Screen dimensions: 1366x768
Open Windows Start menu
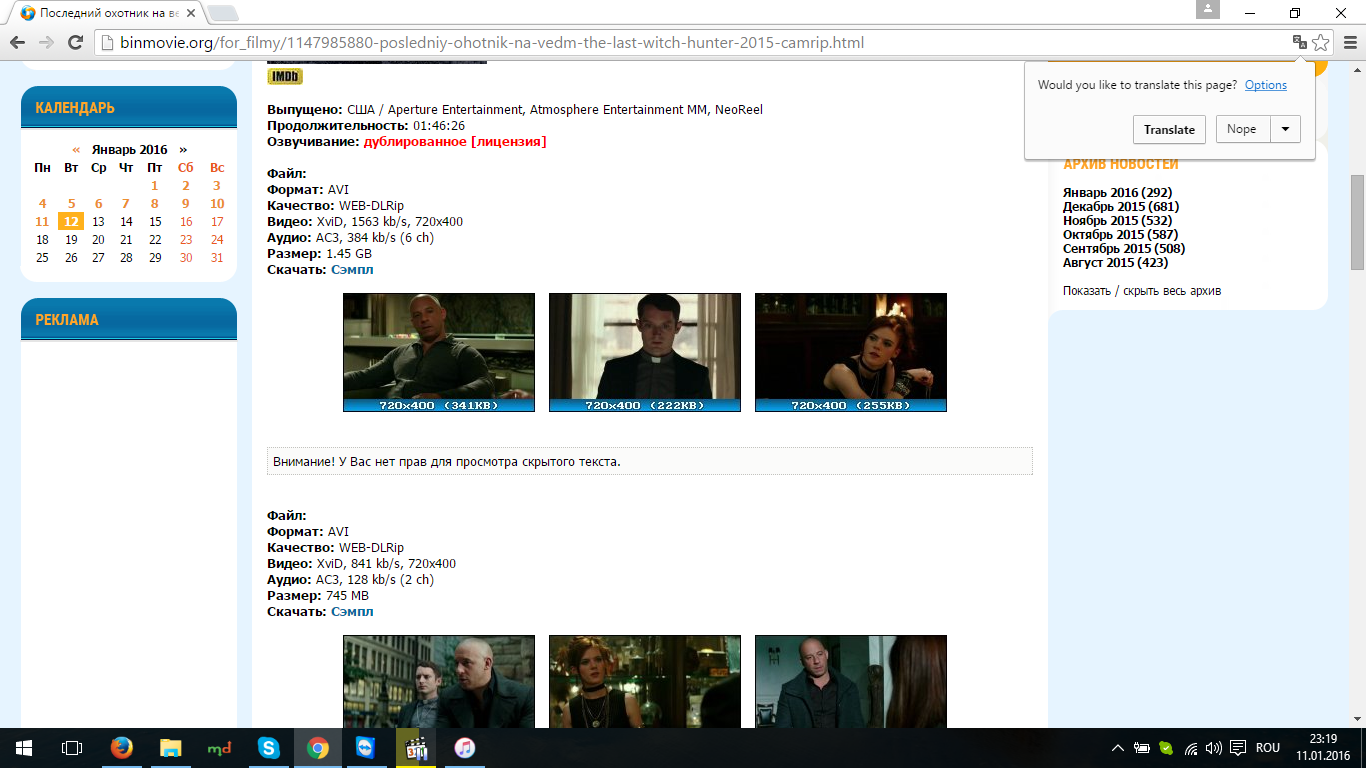[24, 748]
